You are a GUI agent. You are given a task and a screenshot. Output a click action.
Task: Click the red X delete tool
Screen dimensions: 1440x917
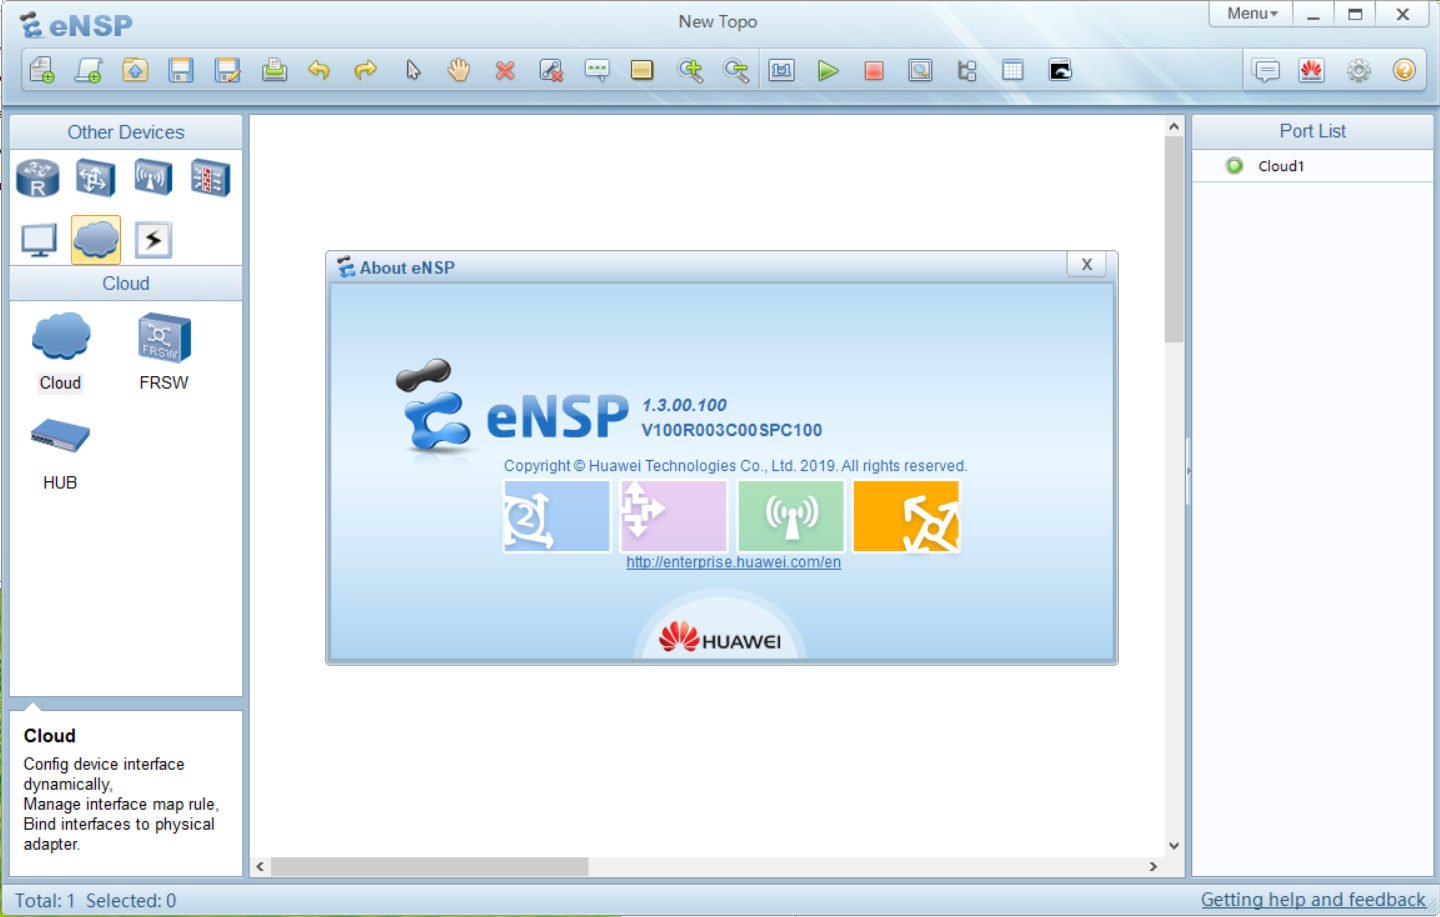click(x=505, y=70)
